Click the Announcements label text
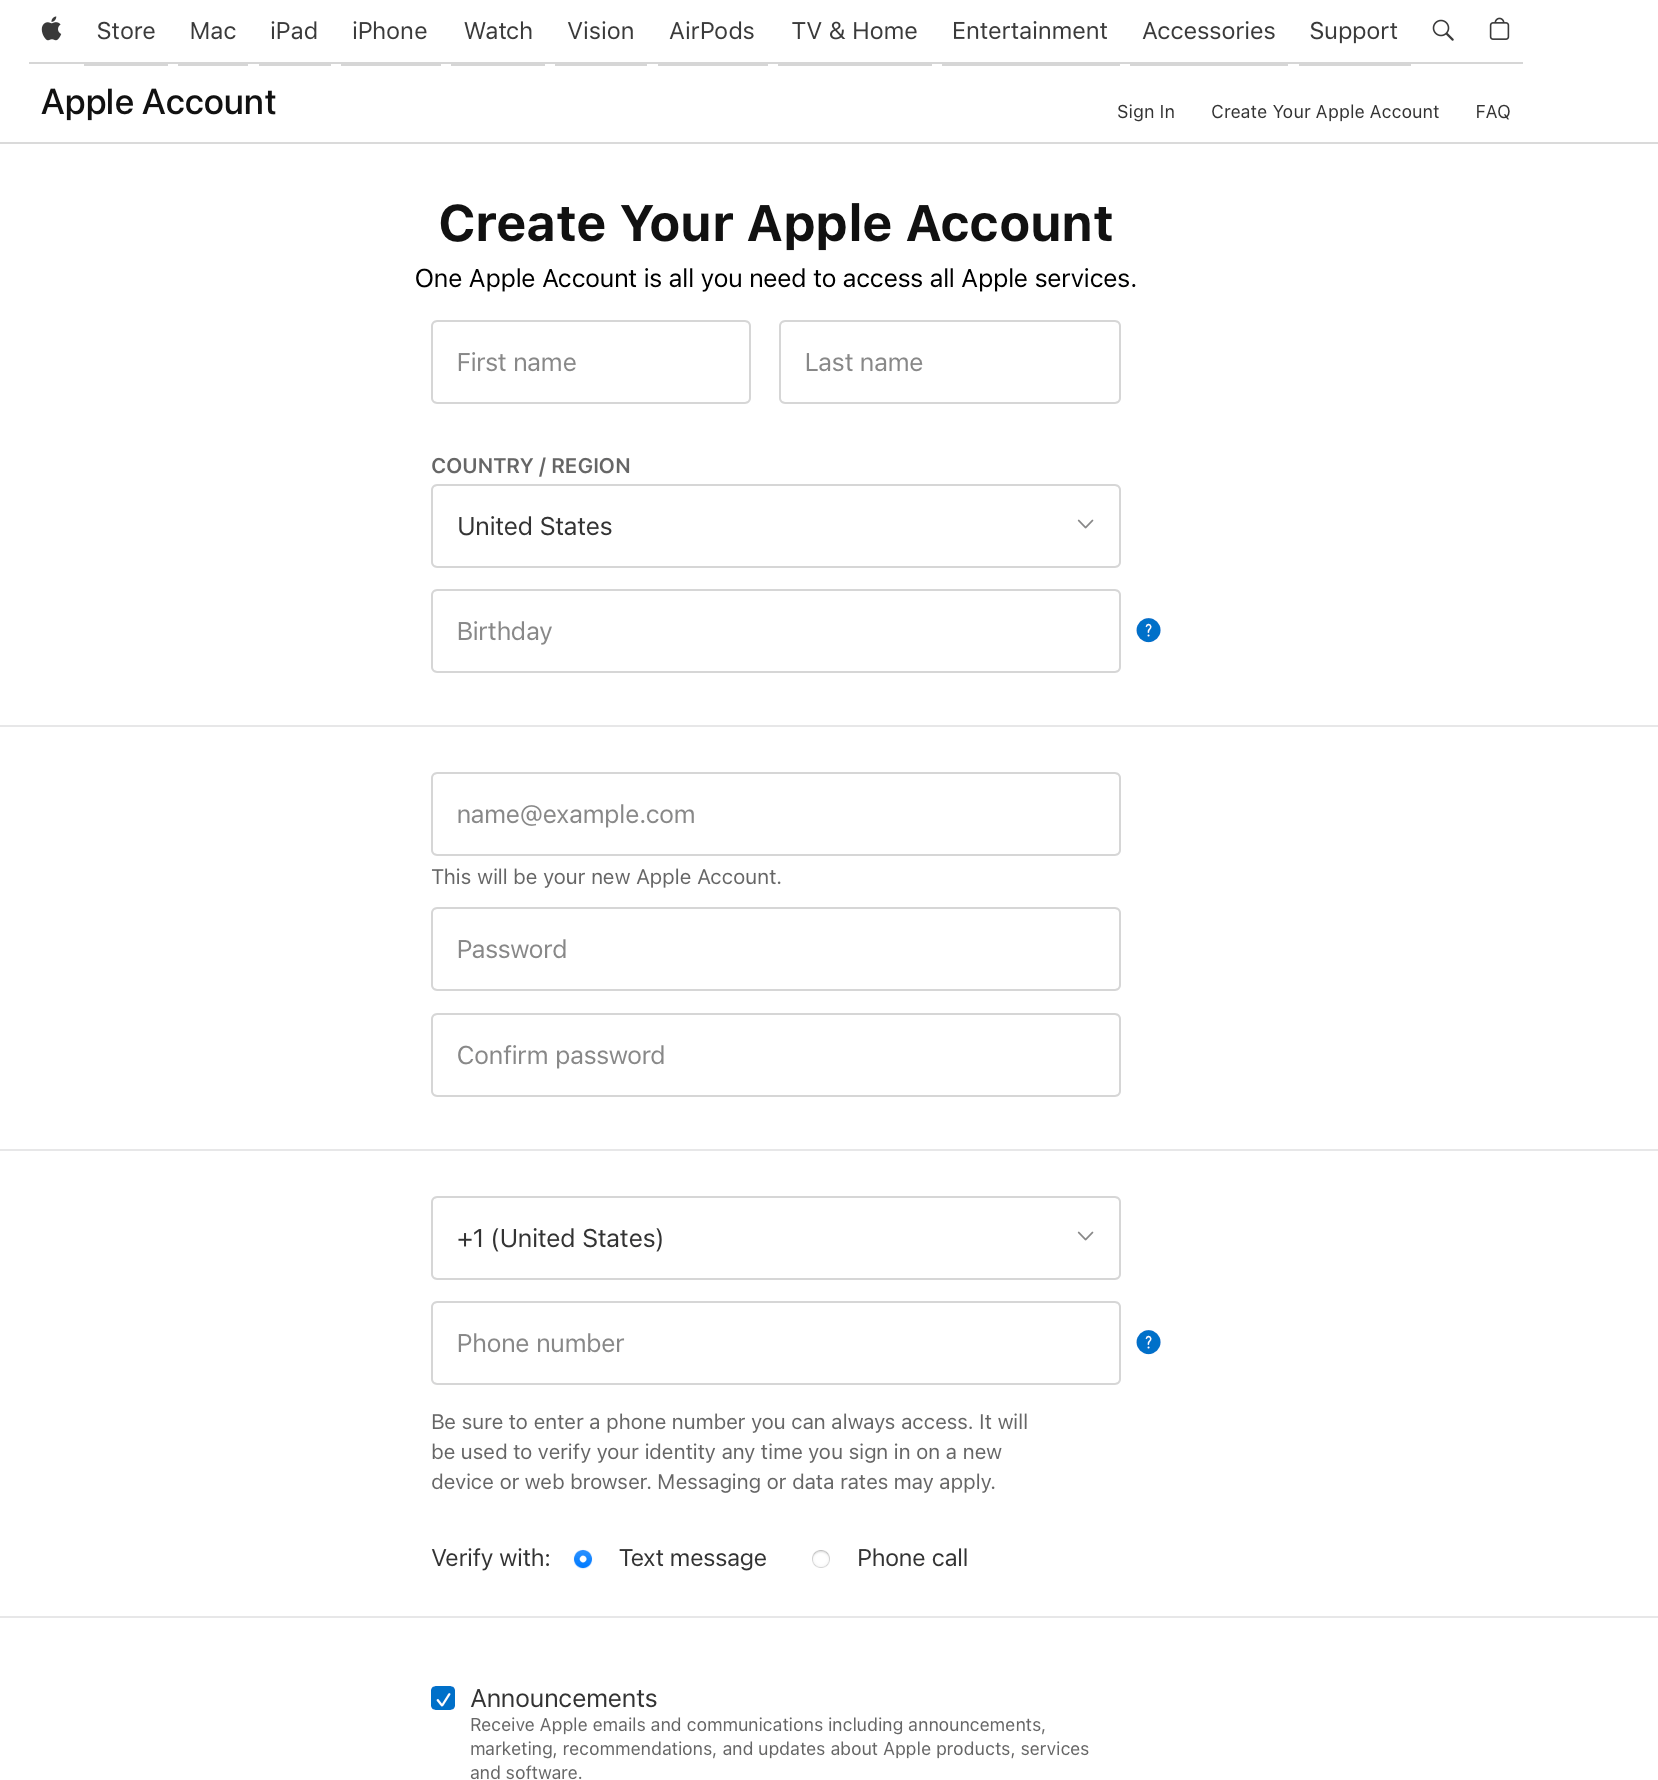Viewport: 1658px width, 1780px height. point(564,1698)
